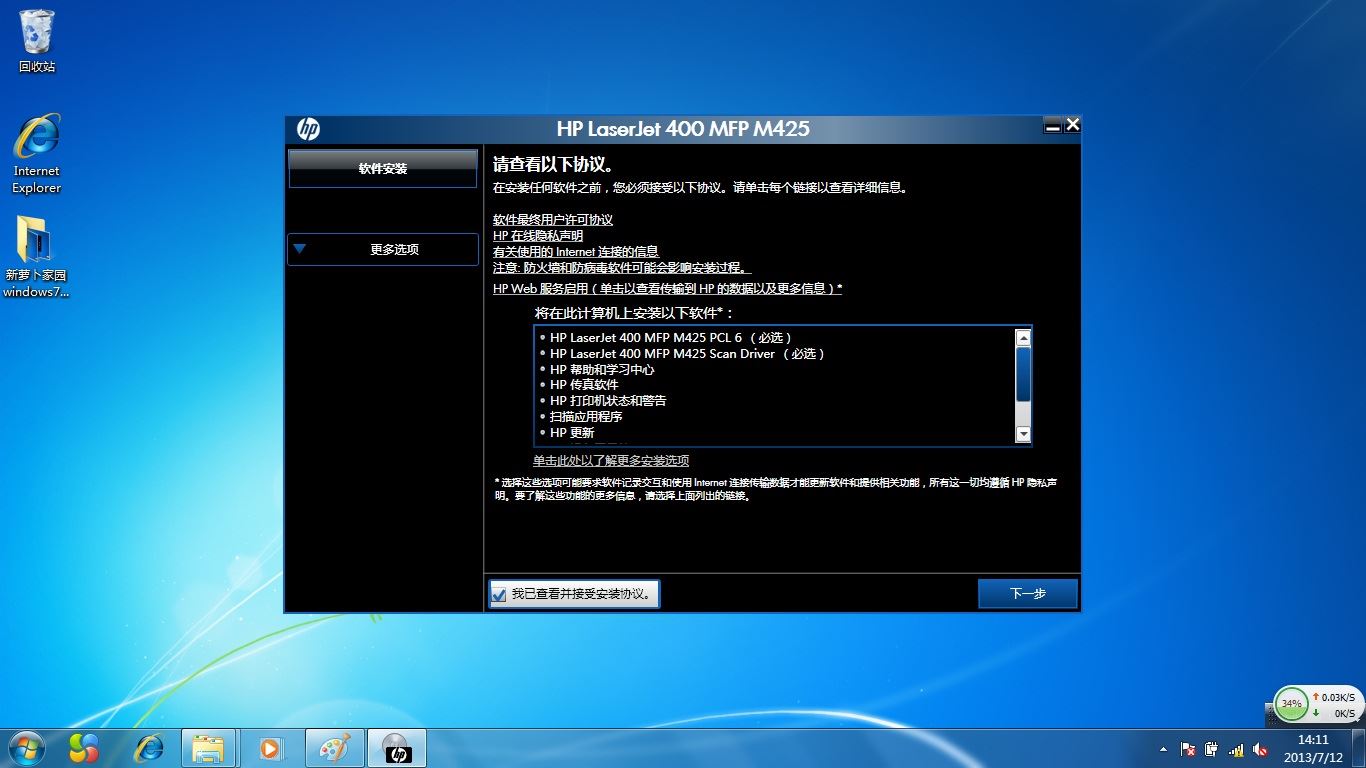Image resolution: width=1366 pixels, height=768 pixels.
Task: Expand the 更多选项 dropdown
Action: [383, 249]
